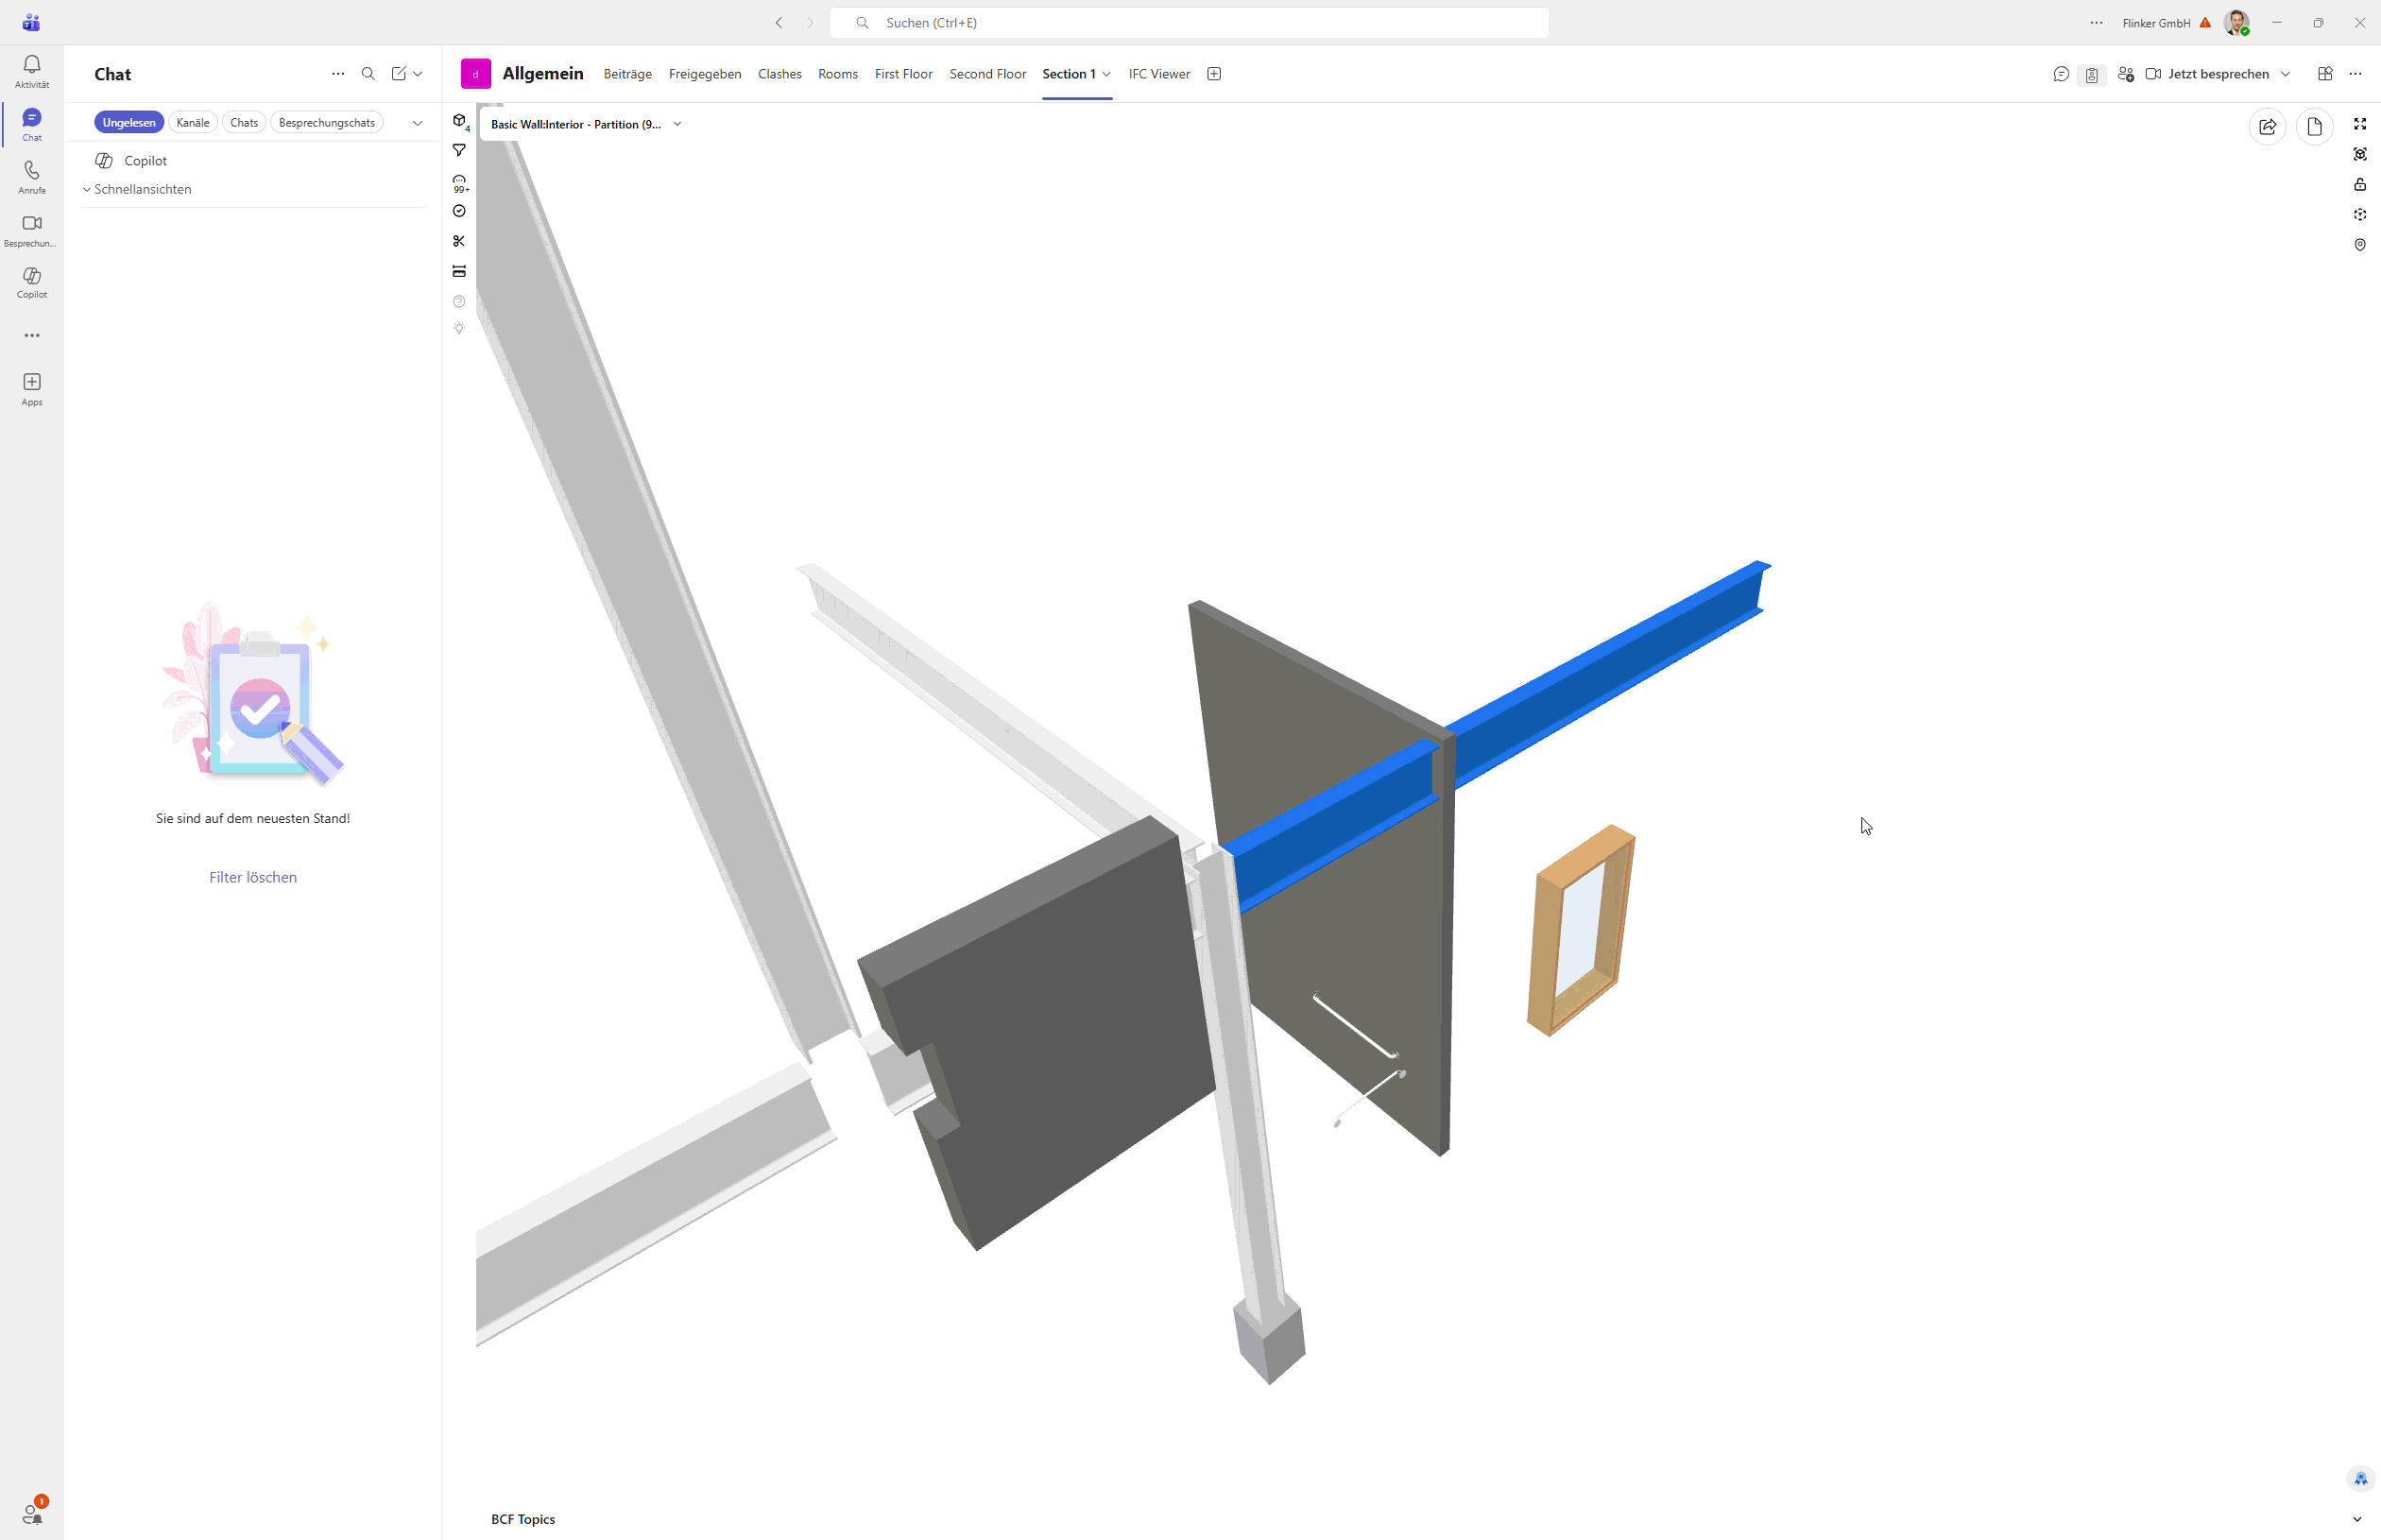
Task: Open the Jetzt besprechen dropdown arrow
Action: [2285, 74]
